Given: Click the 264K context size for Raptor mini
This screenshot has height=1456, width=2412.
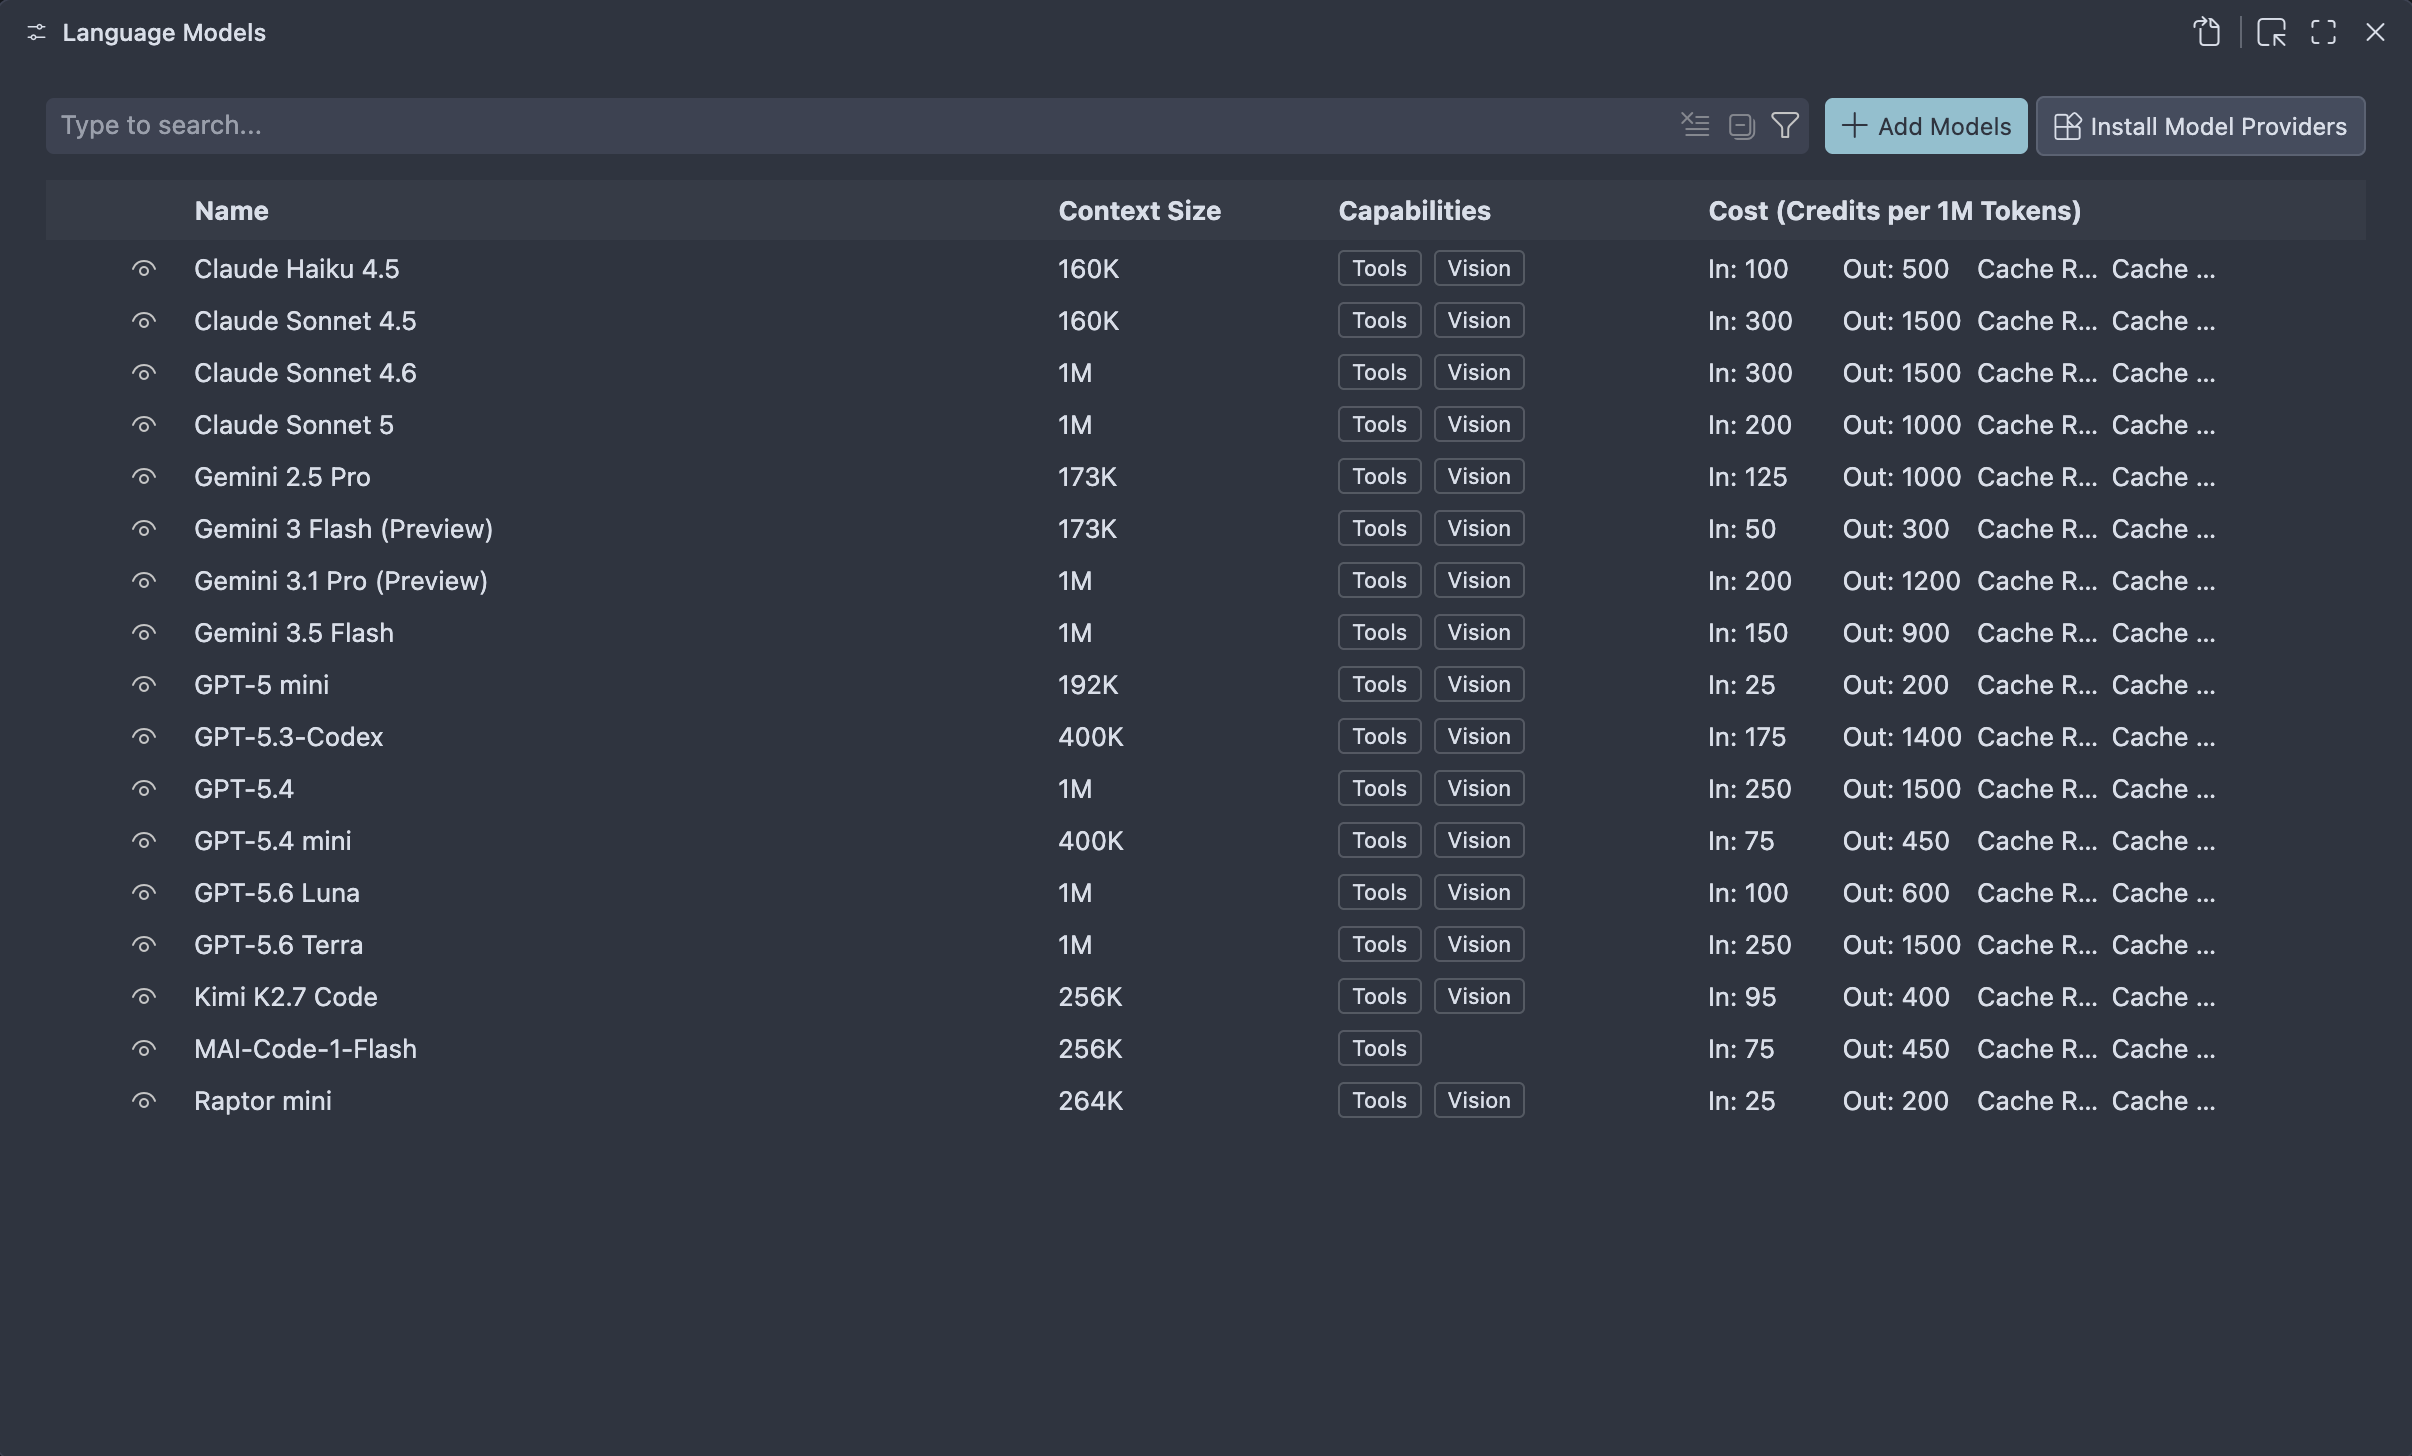Looking at the screenshot, I should coord(1090,1101).
